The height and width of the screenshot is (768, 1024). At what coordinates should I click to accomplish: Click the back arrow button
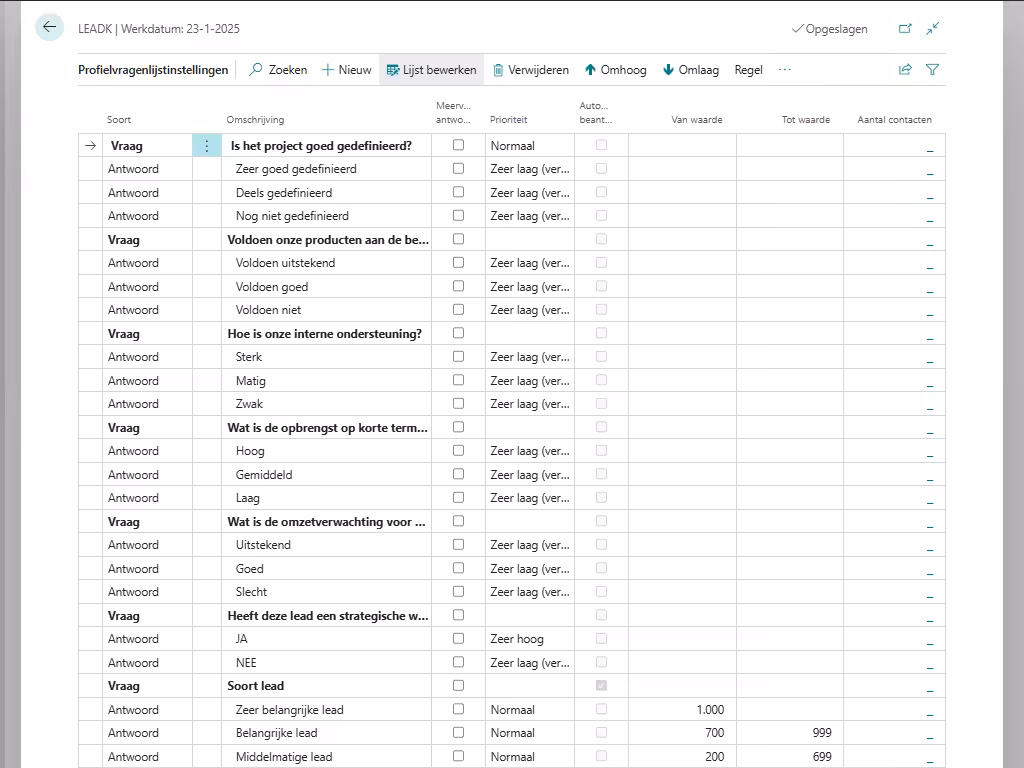click(x=49, y=28)
